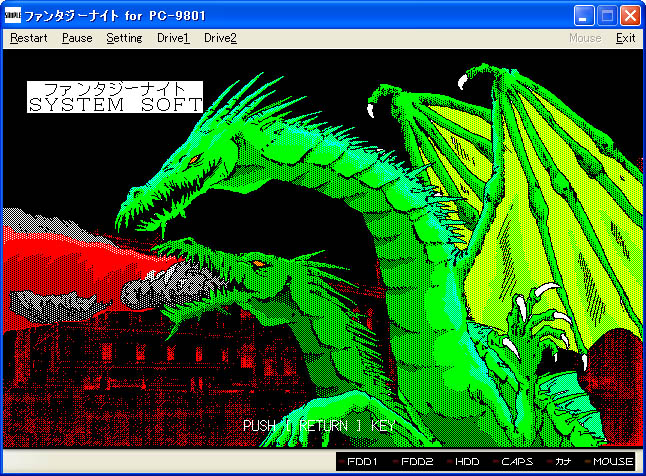The image size is (646, 476).
Task: Click the grayed Mouse menu item
Action: pyautogui.click(x=585, y=38)
